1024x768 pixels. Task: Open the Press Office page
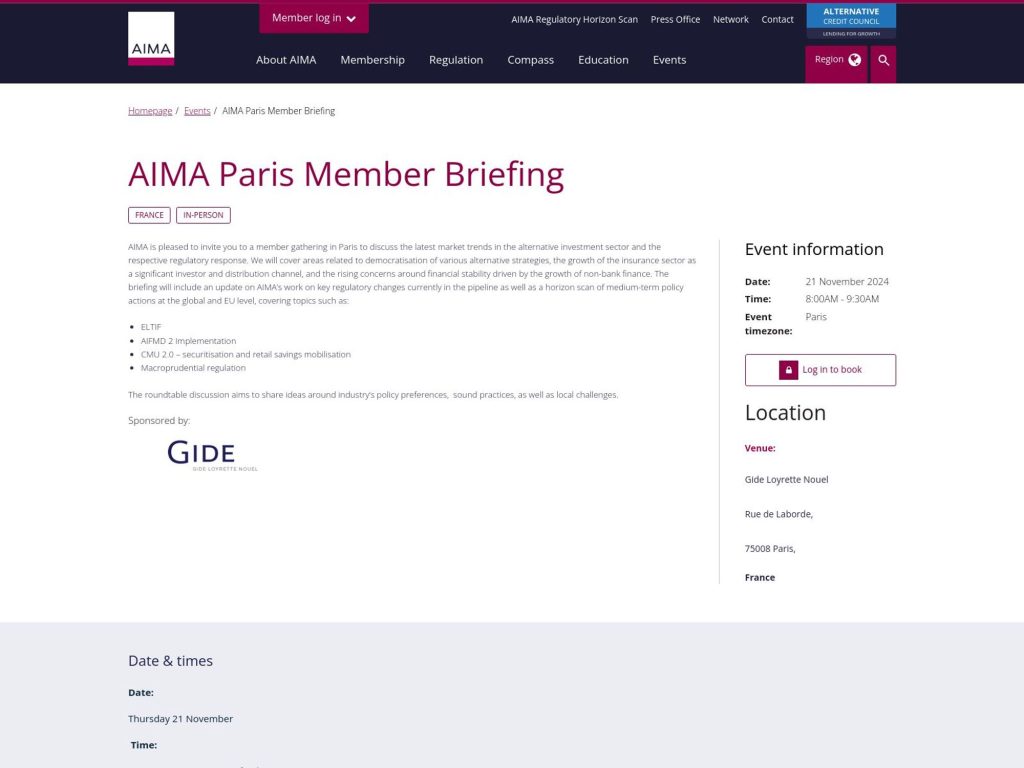point(675,19)
